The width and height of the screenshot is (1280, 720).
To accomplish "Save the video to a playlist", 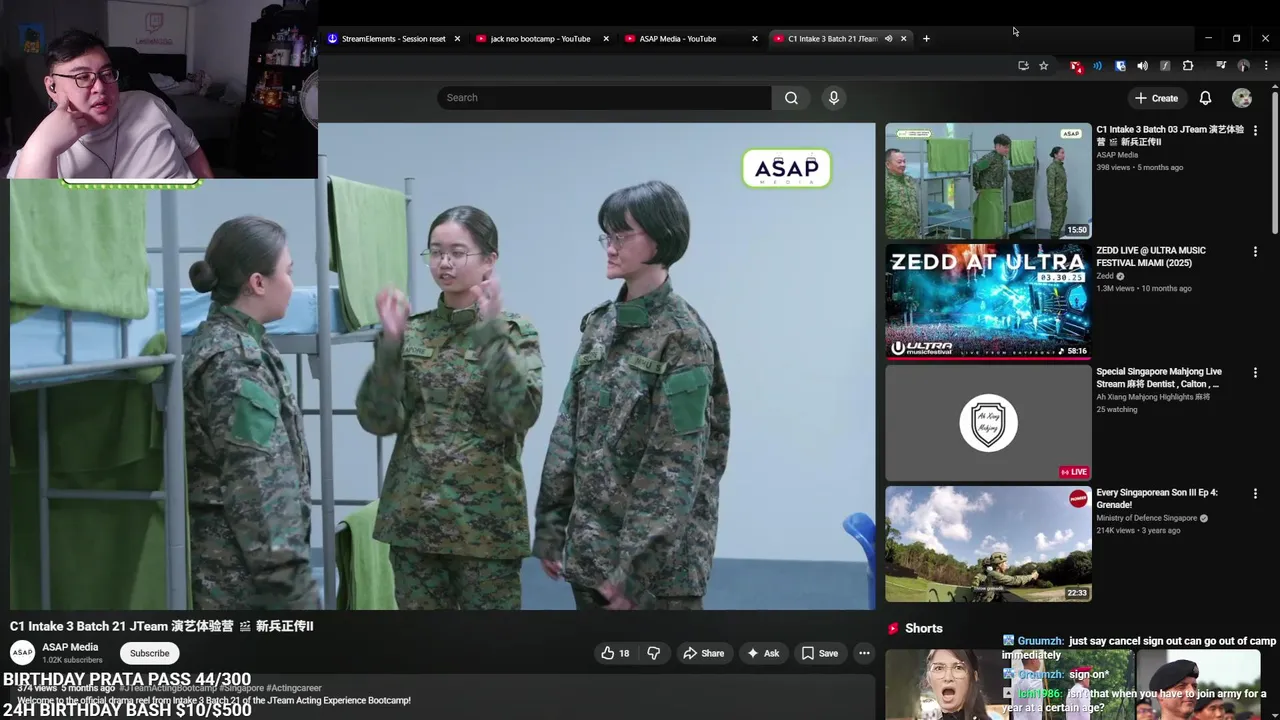I will click(x=820, y=653).
